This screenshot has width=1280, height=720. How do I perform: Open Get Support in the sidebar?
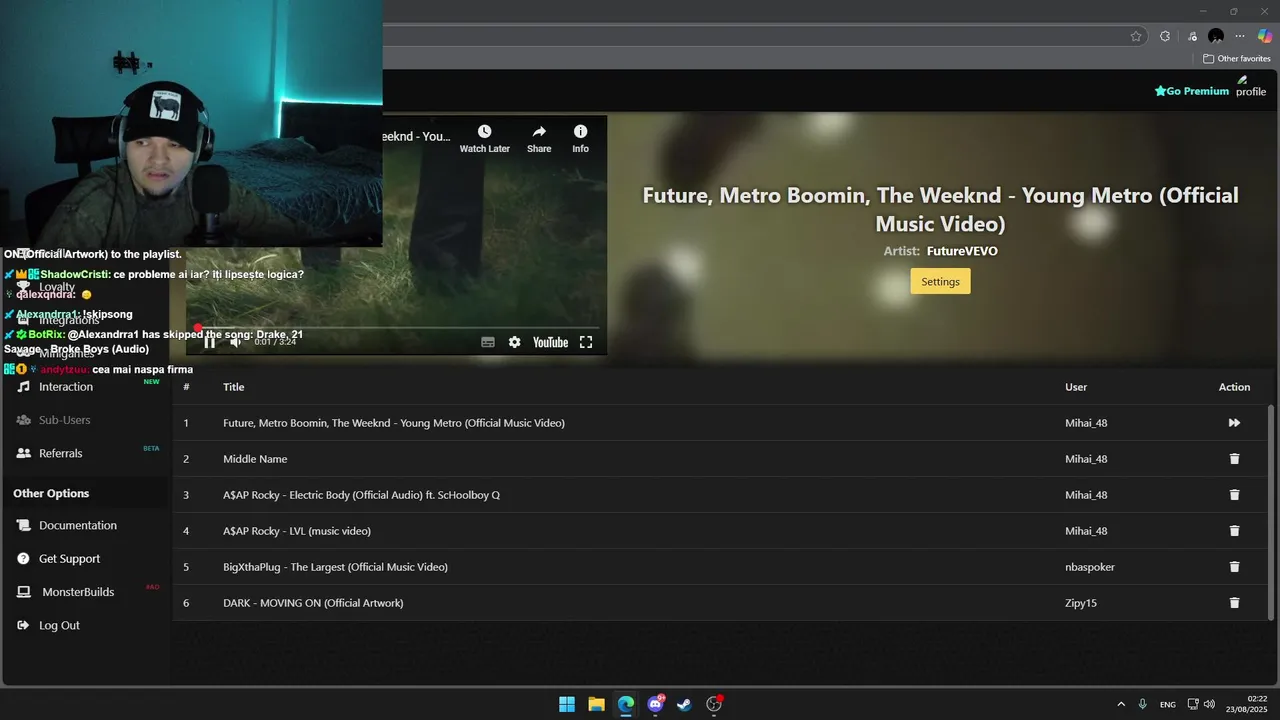point(69,559)
